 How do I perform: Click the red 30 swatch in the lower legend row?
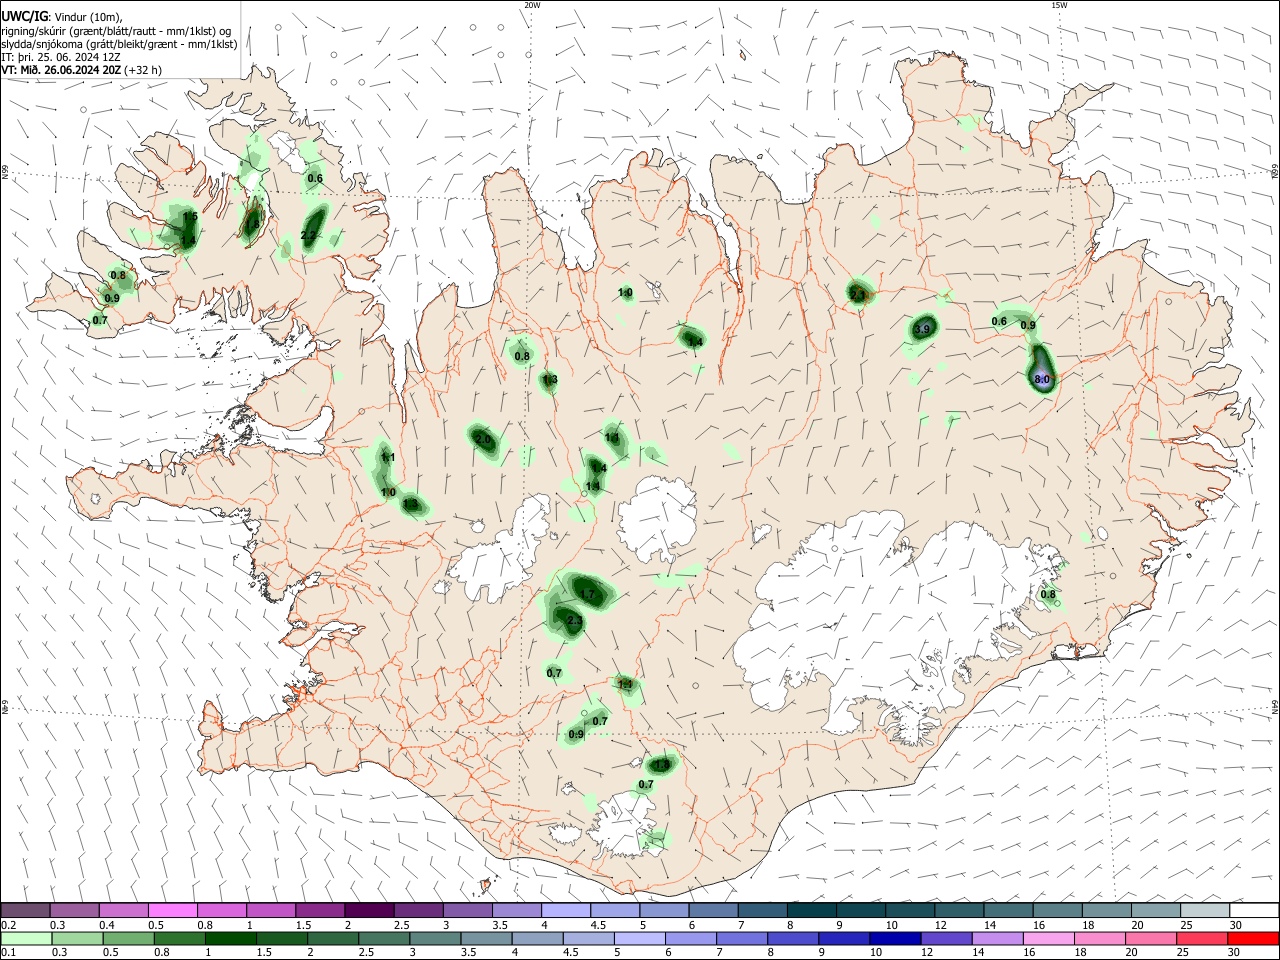1253,938
